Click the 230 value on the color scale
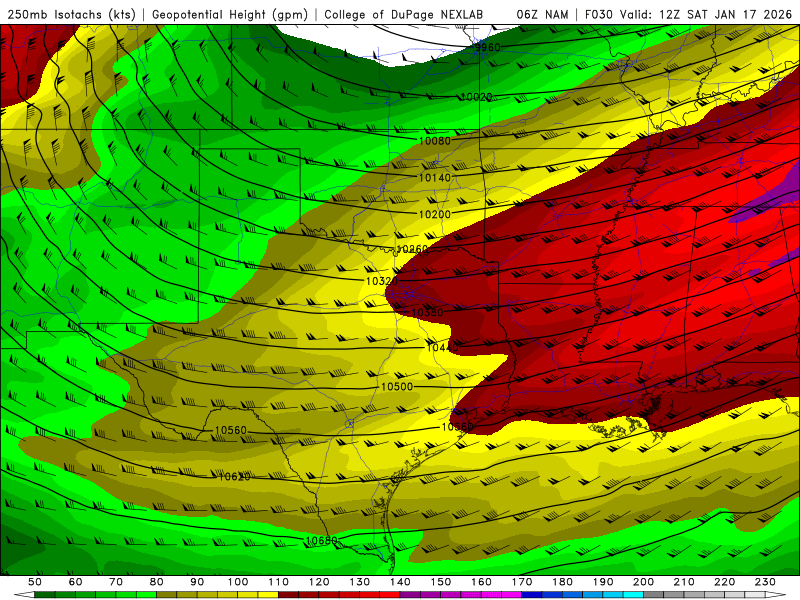Viewport: 800px width, 600px height. tap(765, 582)
